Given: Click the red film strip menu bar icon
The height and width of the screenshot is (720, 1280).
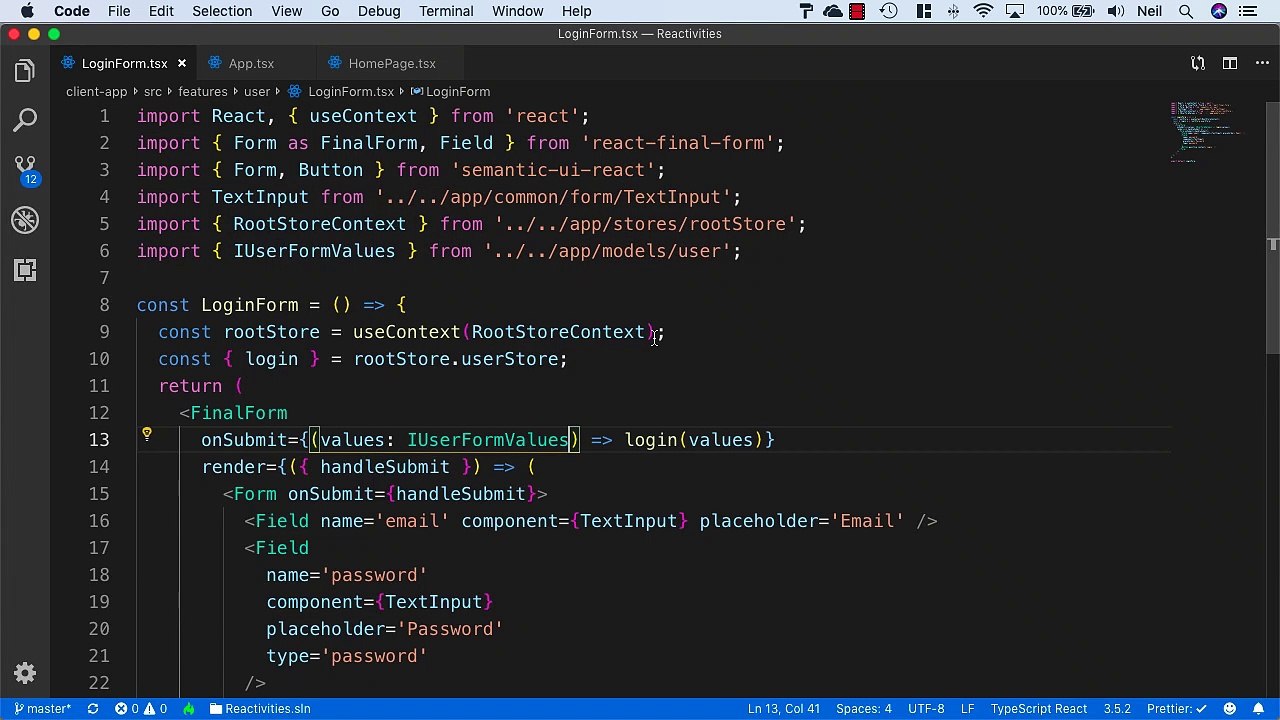Looking at the screenshot, I should click(x=857, y=11).
